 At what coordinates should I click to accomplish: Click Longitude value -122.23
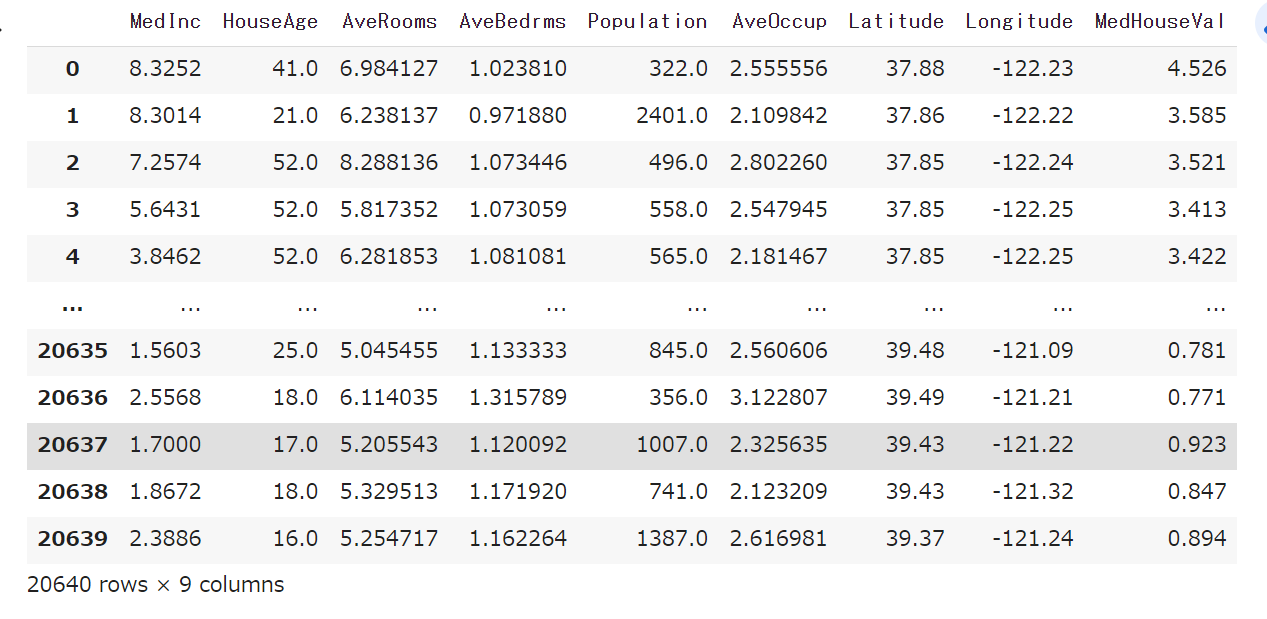point(1033,69)
